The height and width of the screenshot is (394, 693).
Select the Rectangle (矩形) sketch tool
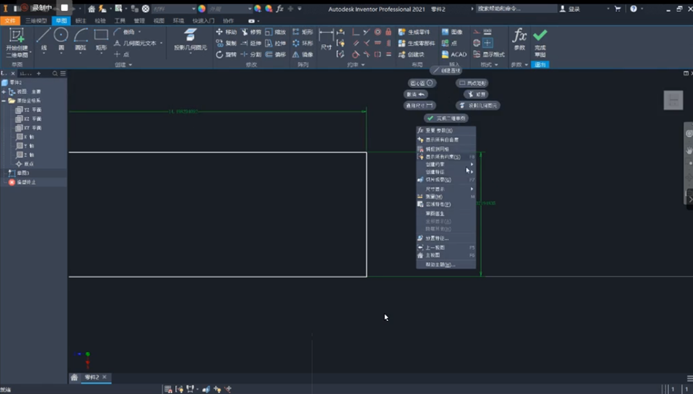coord(101,40)
